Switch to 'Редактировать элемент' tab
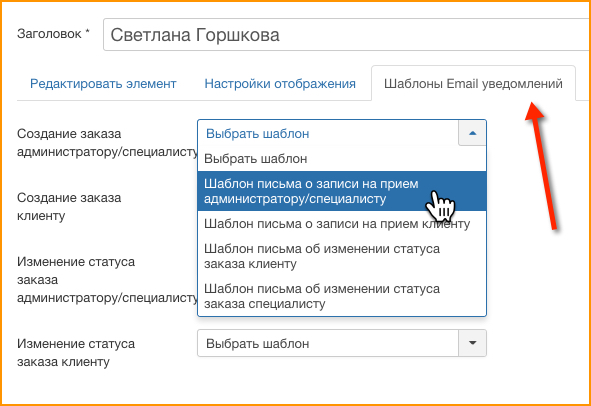This screenshot has height=406, width=591. [x=103, y=83]
